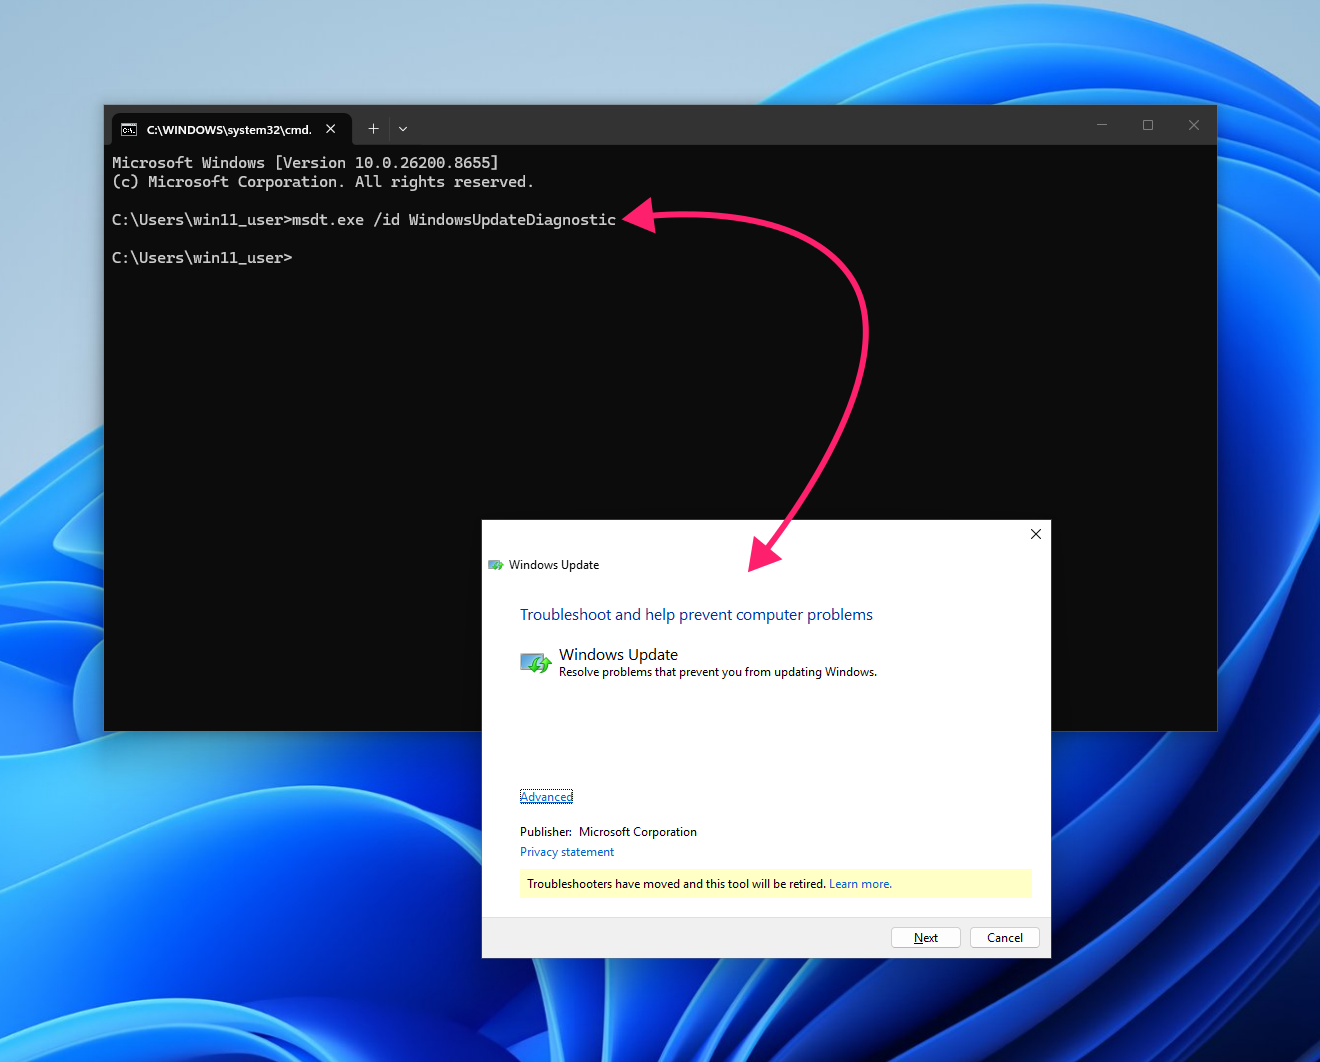Open the Learn more link
Image resolution: width=1320 pixels, height=1062 pixels.
pos(860,884)
